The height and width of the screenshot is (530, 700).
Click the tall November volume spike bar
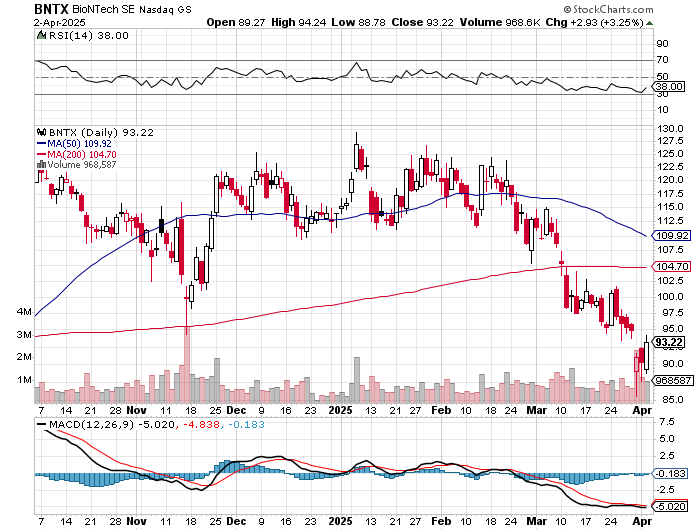pyautogui.click(x=187, y=364)
